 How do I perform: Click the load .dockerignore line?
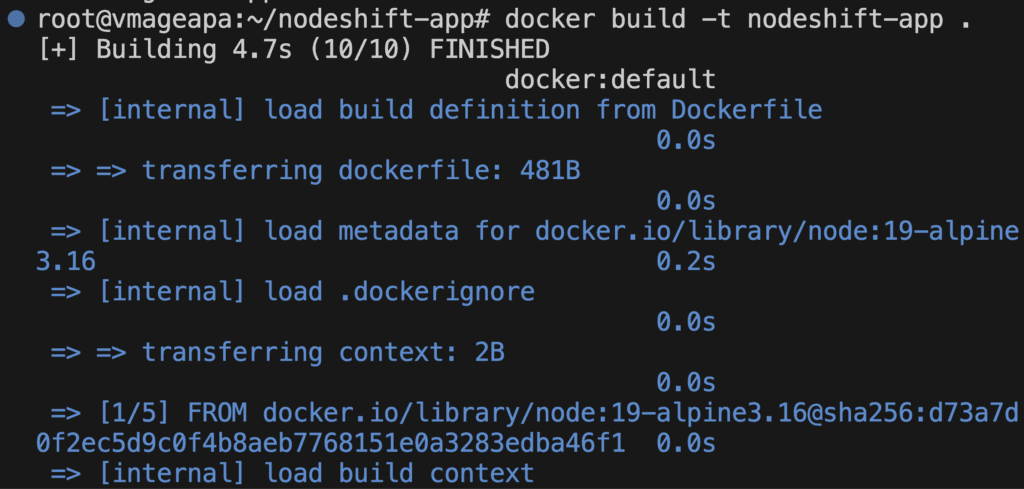pyautogui.click(x=292, y=292)
